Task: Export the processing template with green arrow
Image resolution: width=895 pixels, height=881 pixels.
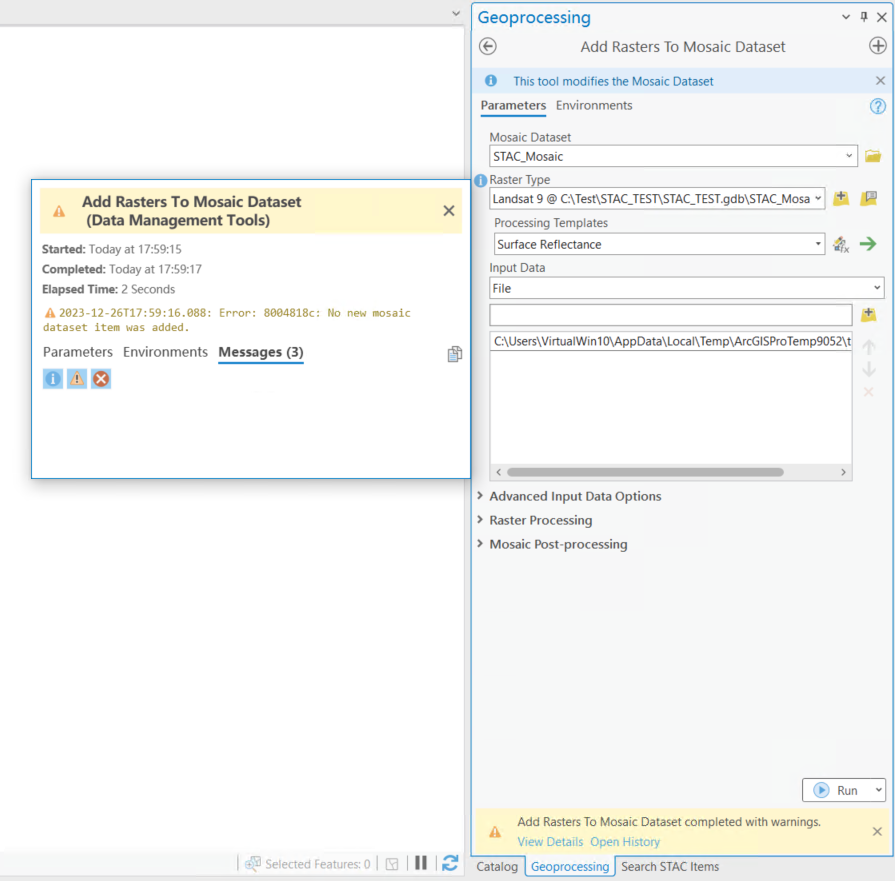Action: tap(869, 243)
